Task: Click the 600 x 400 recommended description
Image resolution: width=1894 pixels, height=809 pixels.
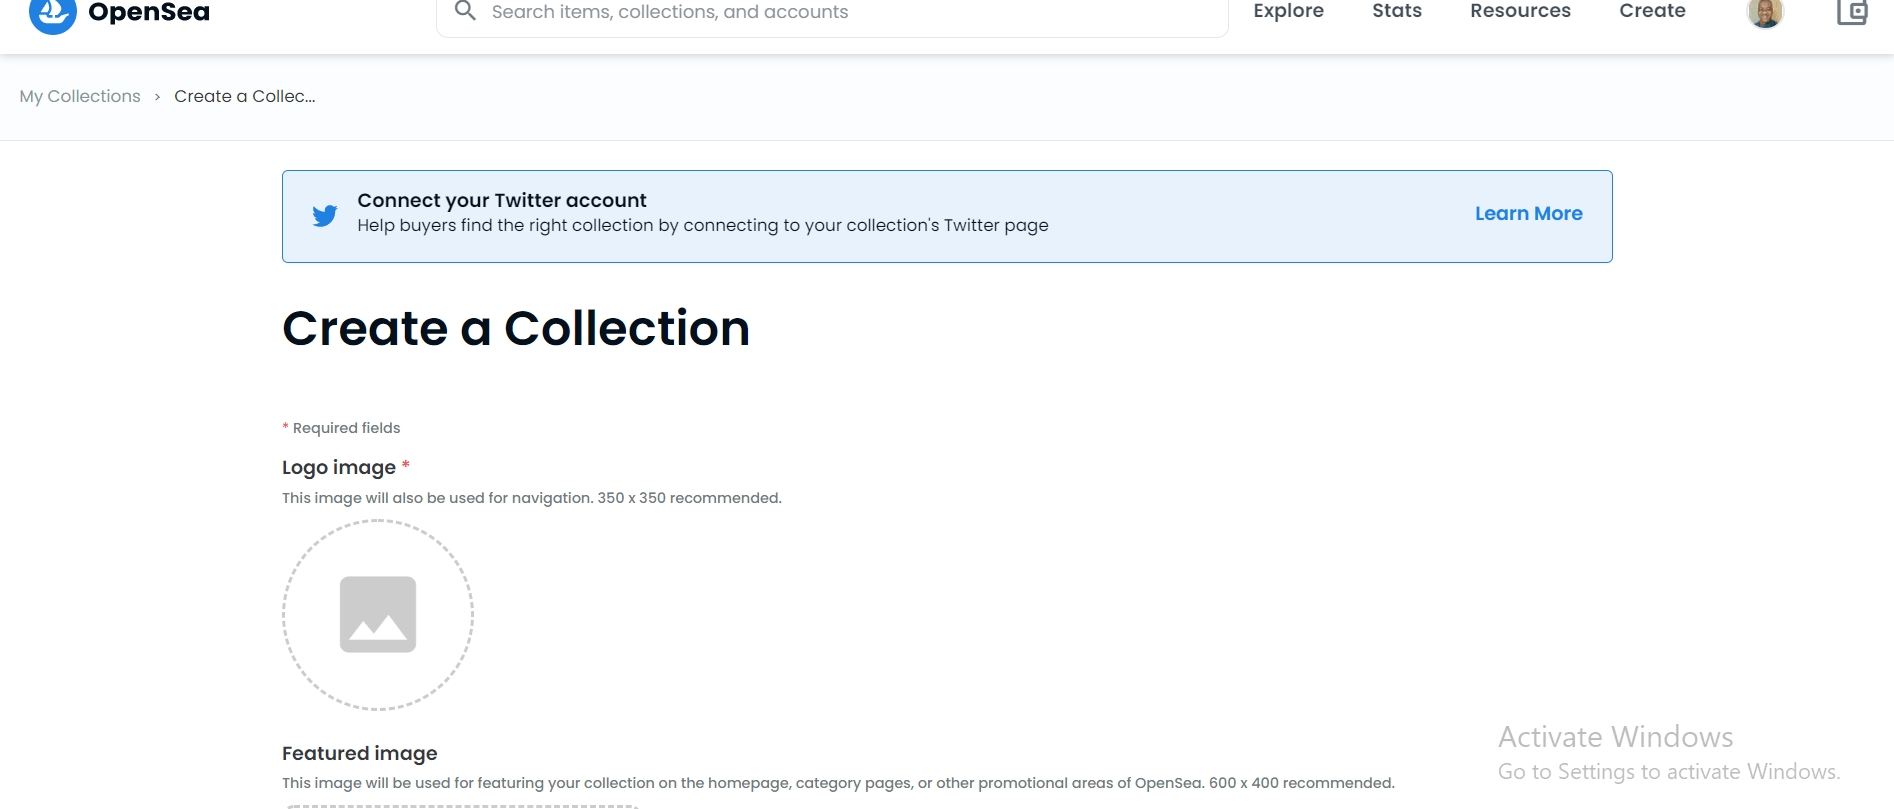Action: coord(838,783)
